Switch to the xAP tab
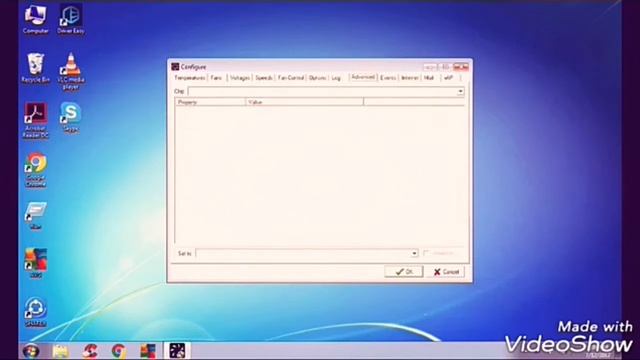Screen dimensions: 640x360 coord(448,78)
